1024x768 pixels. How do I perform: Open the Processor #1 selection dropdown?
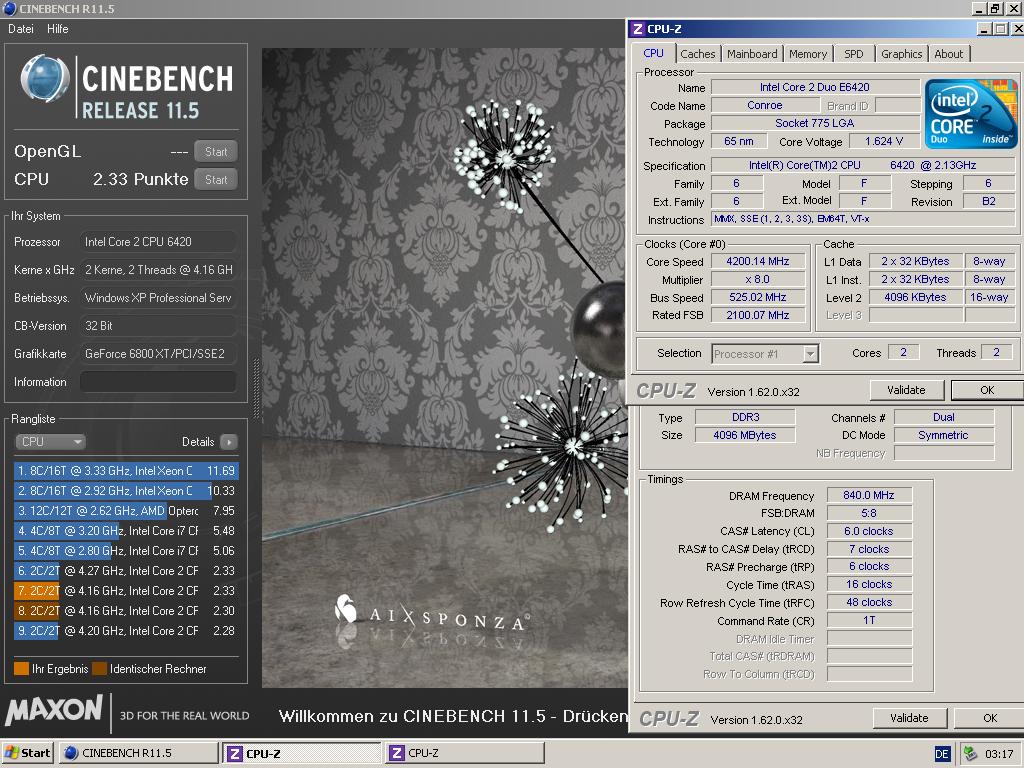click(x=765, y=354)
